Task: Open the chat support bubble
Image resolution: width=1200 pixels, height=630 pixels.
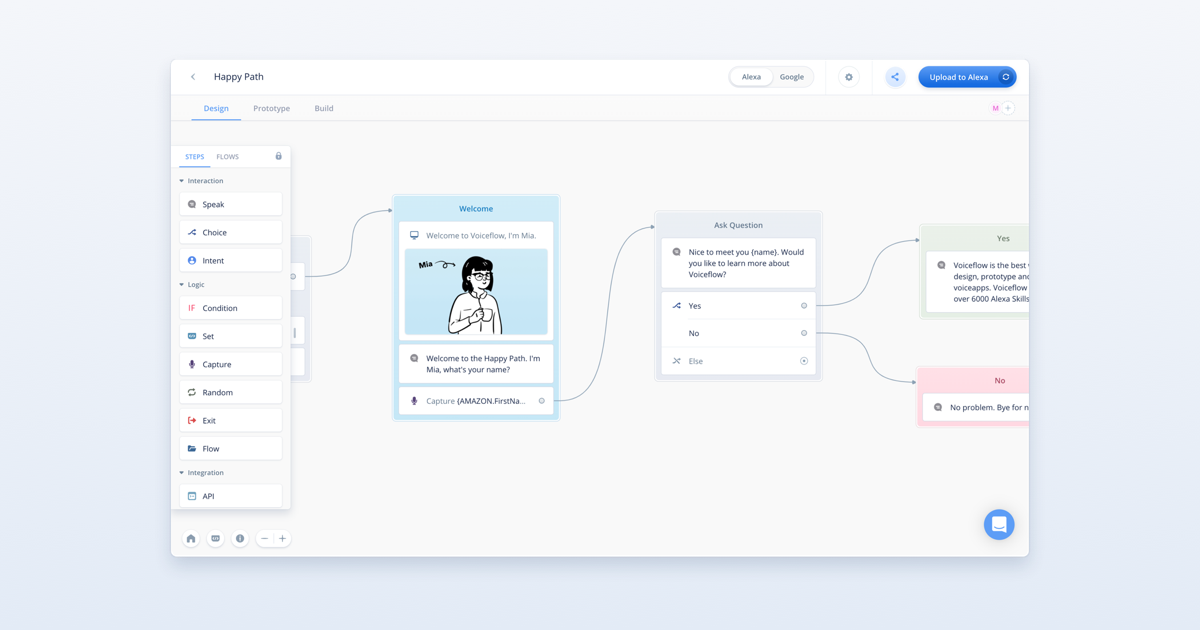Action: (x=999, y=524)
